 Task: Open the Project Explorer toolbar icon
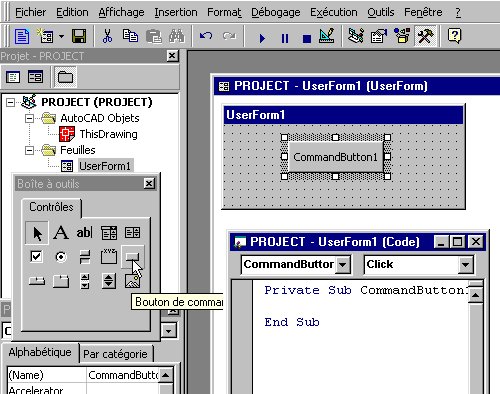356,36
